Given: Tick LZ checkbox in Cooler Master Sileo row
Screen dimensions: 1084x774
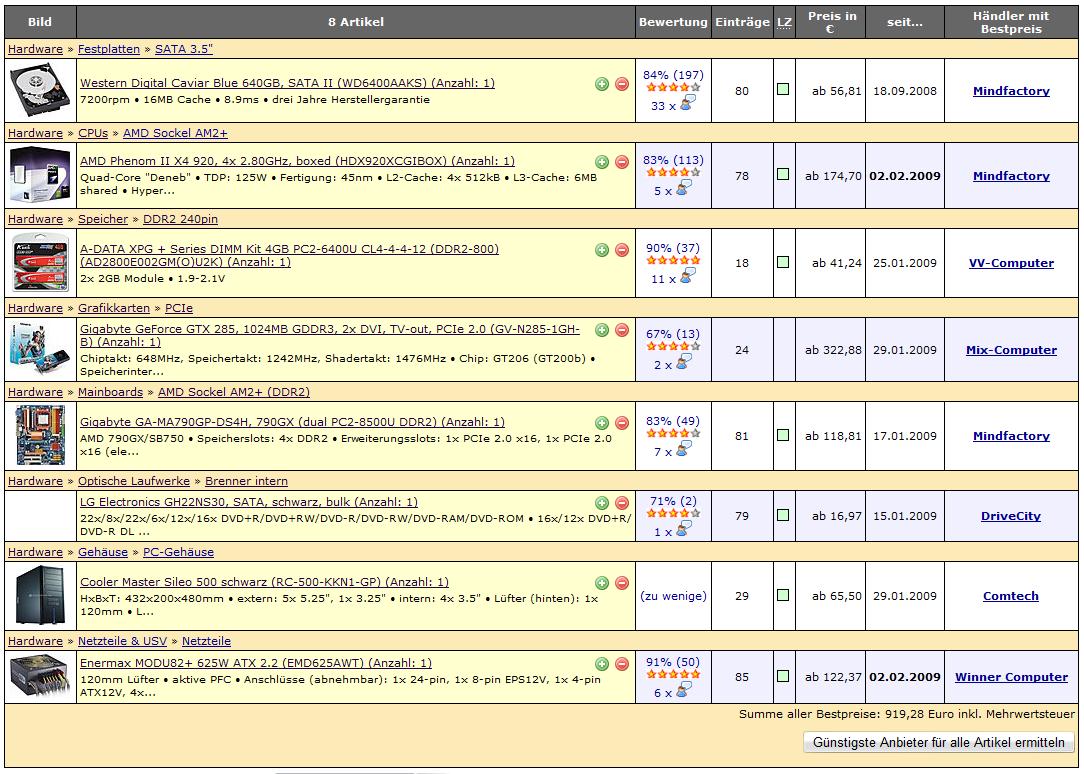Looking at the screenshot, I should (x=783, y=594).
